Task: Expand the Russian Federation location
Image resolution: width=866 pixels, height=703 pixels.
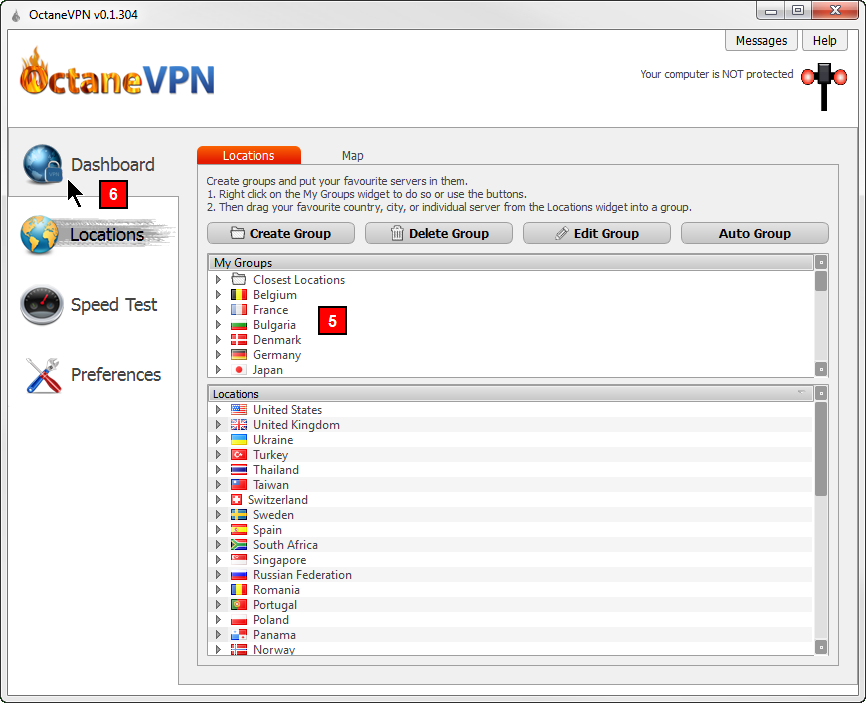Action: click(x=218, y=574)
